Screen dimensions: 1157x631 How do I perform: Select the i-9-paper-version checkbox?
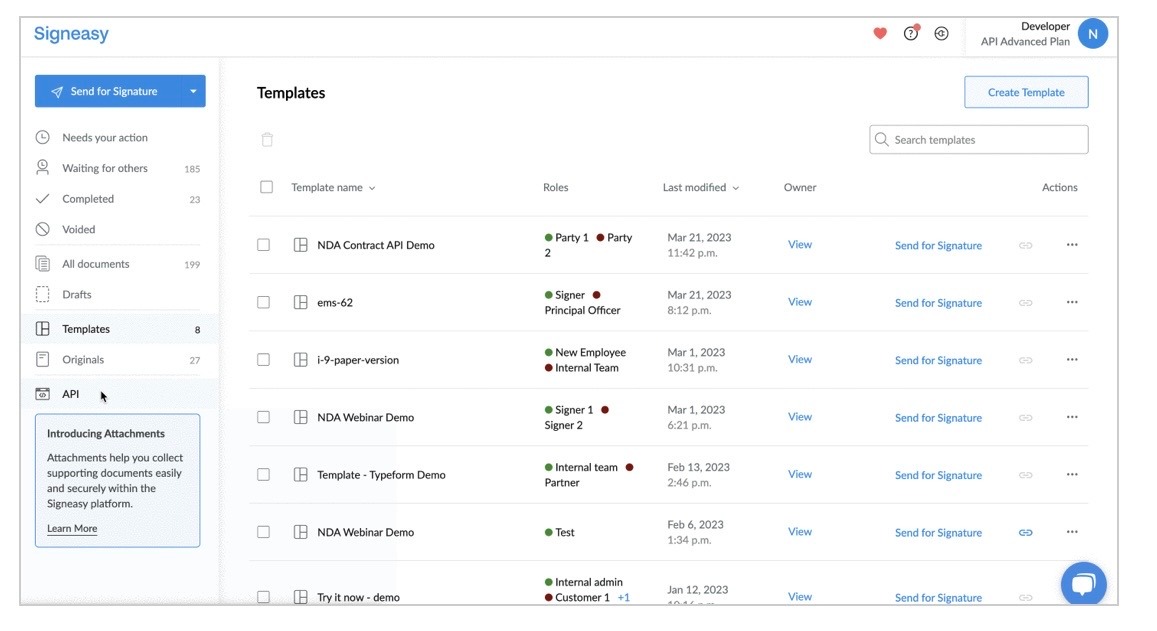click(x=263, y=360)
